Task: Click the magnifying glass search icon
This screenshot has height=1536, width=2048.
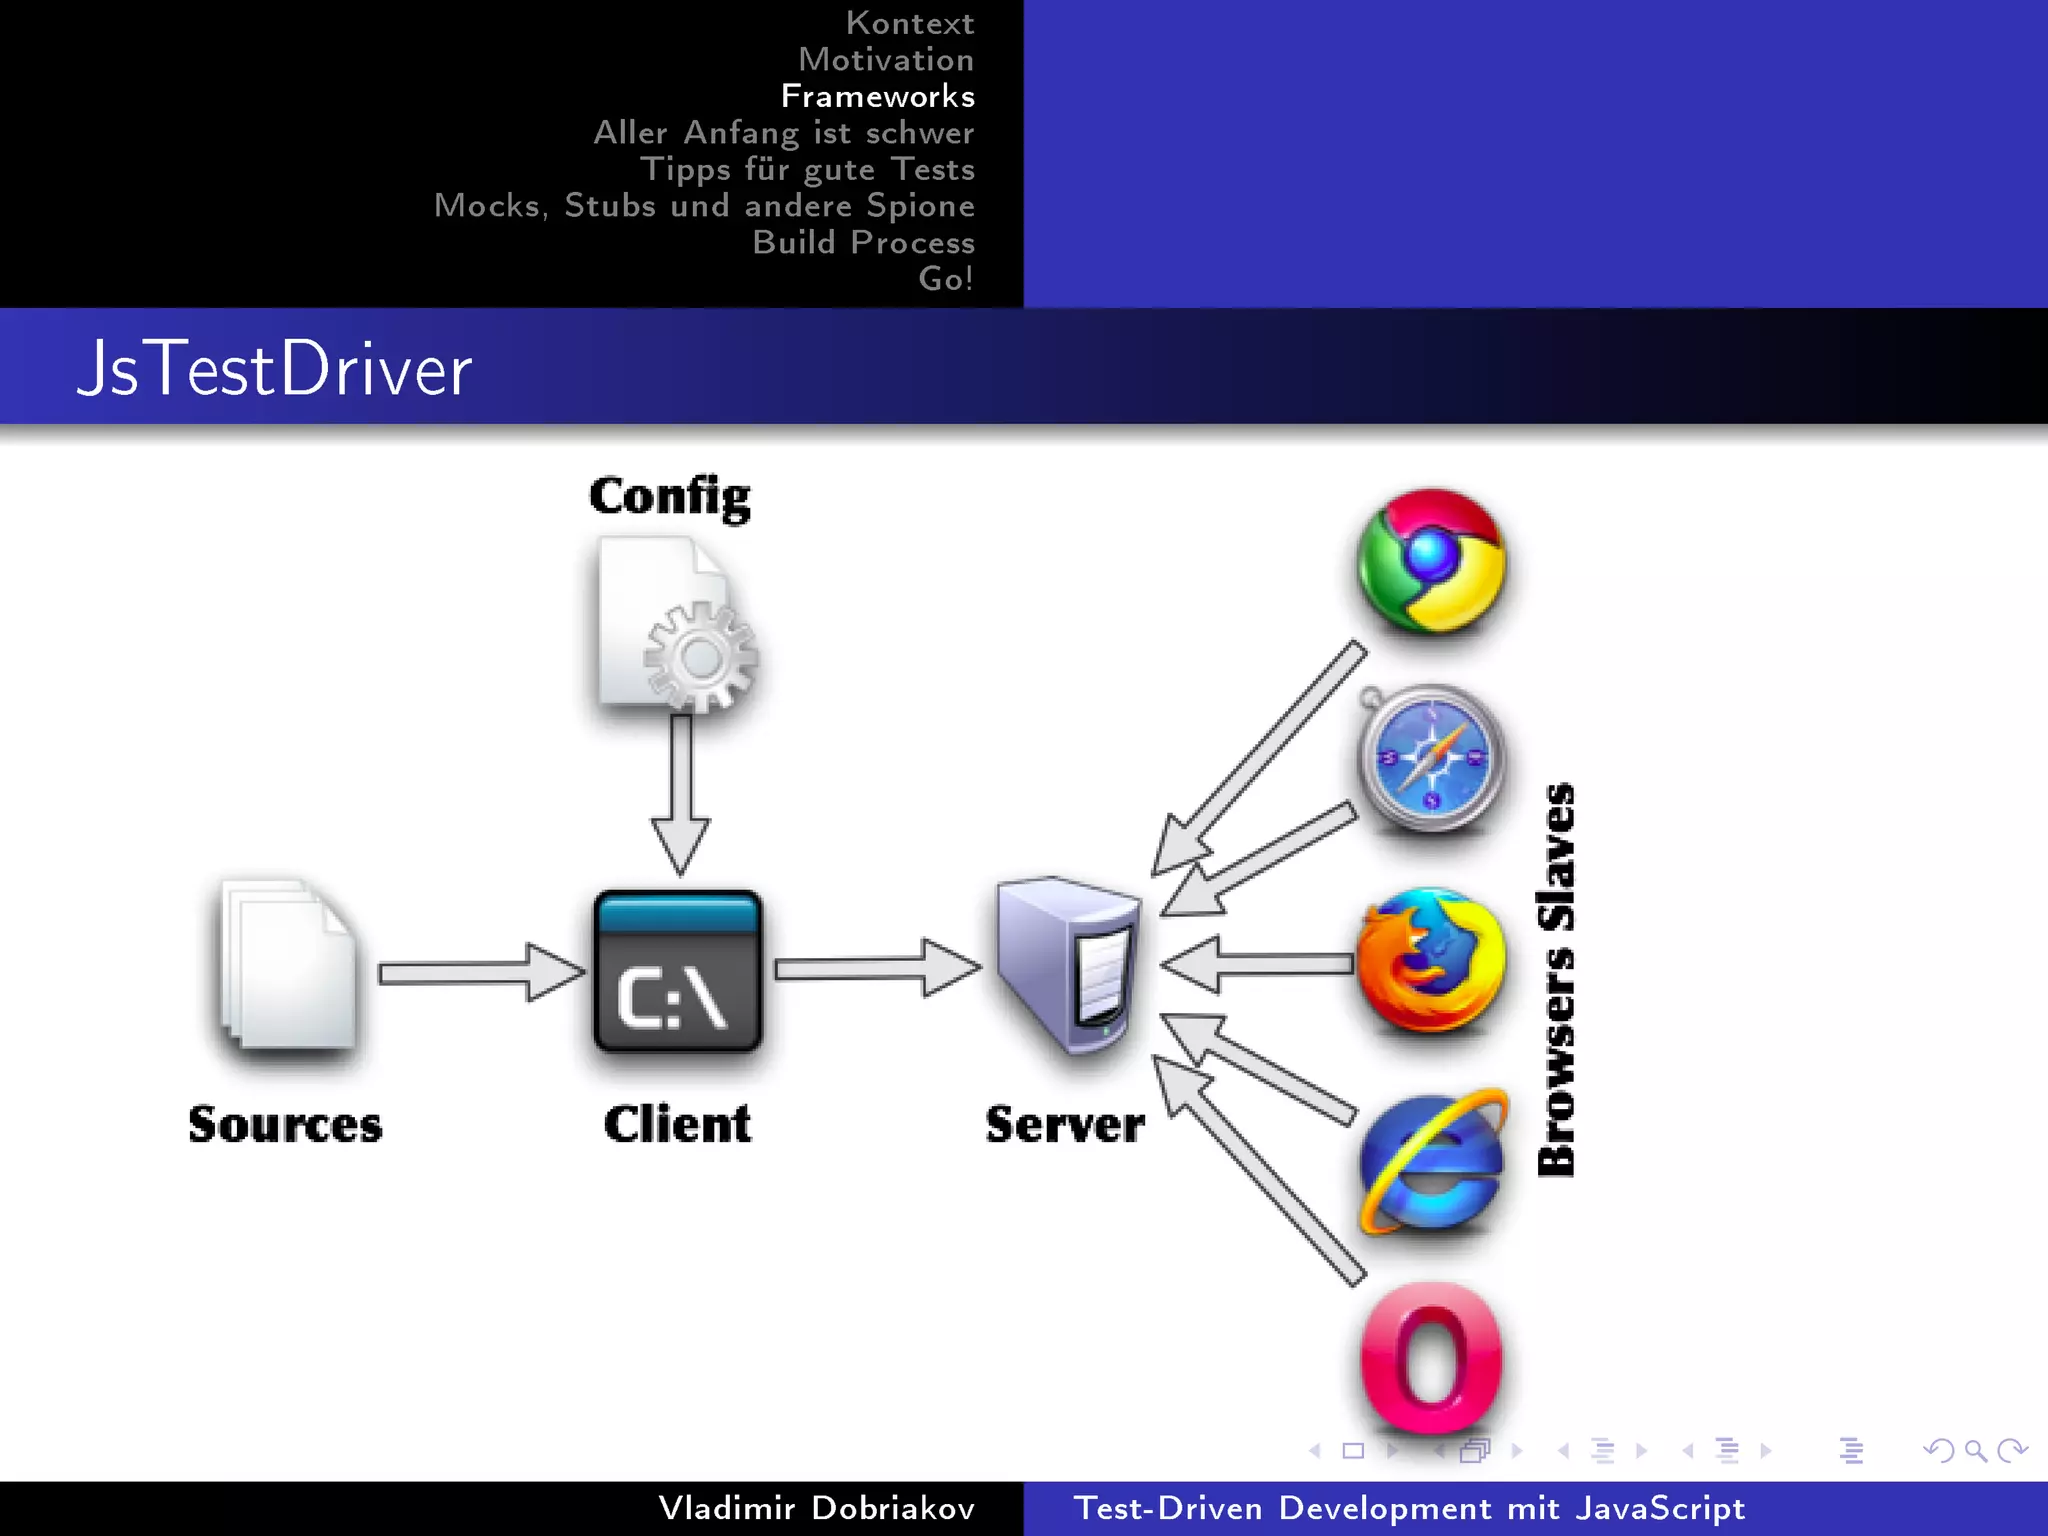Action: (x=1975, y=1450)
